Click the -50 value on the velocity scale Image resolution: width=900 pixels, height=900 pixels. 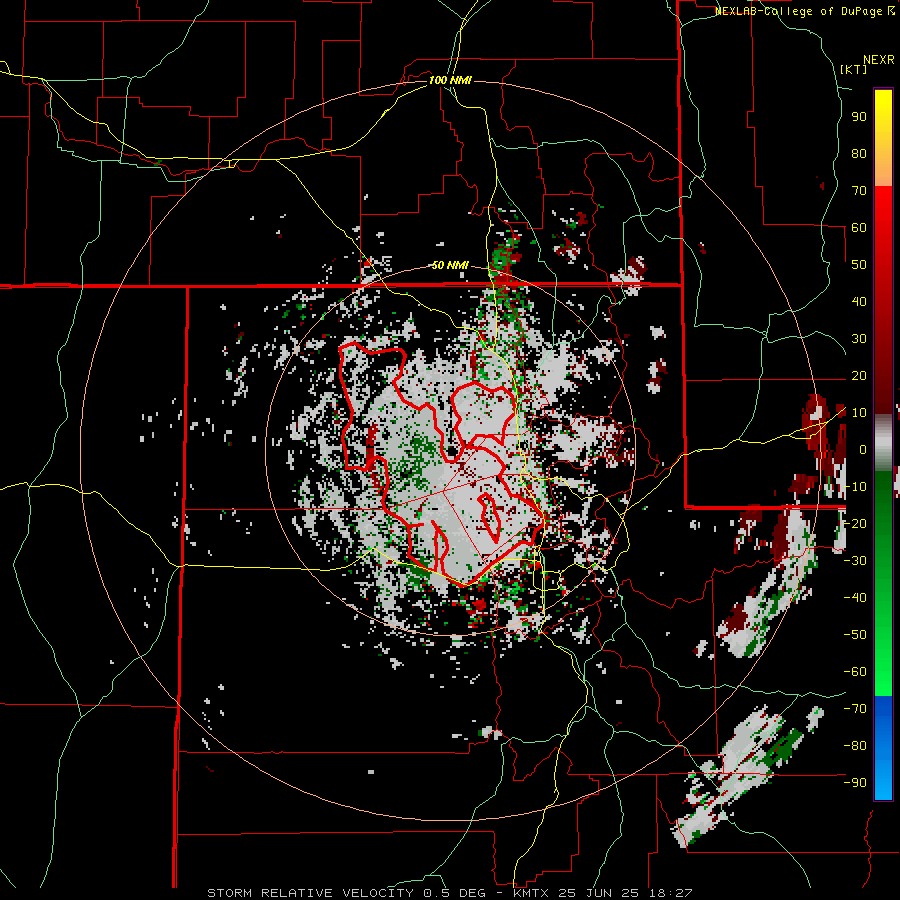(x=855, y=635)
